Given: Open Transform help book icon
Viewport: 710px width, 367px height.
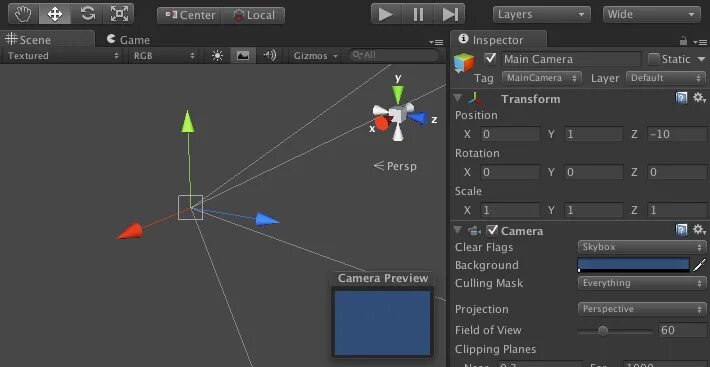Looking at the screenshot, I should 681,98.
